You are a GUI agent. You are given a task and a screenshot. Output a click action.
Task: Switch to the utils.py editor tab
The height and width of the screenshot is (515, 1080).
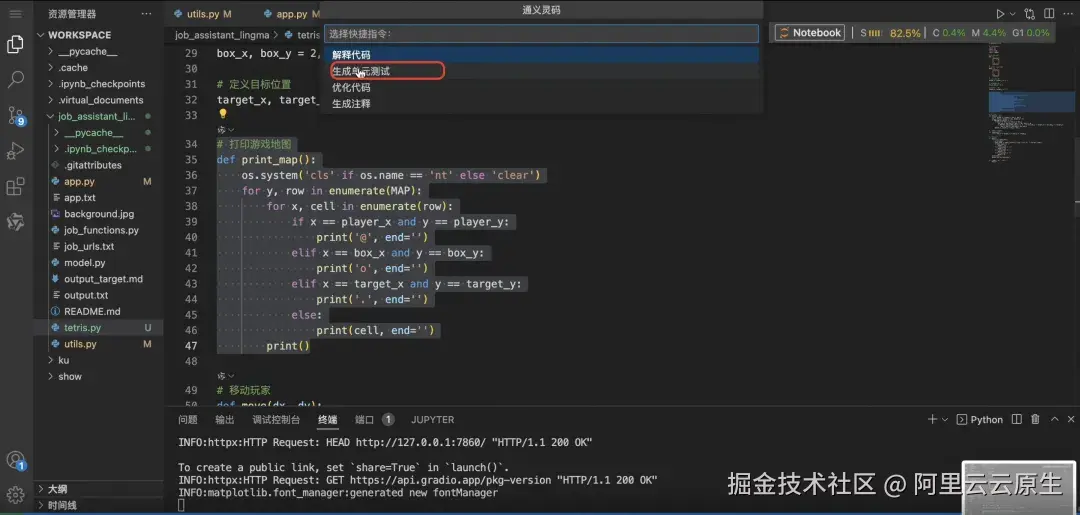pyautogui.click(x=209, y=14)
